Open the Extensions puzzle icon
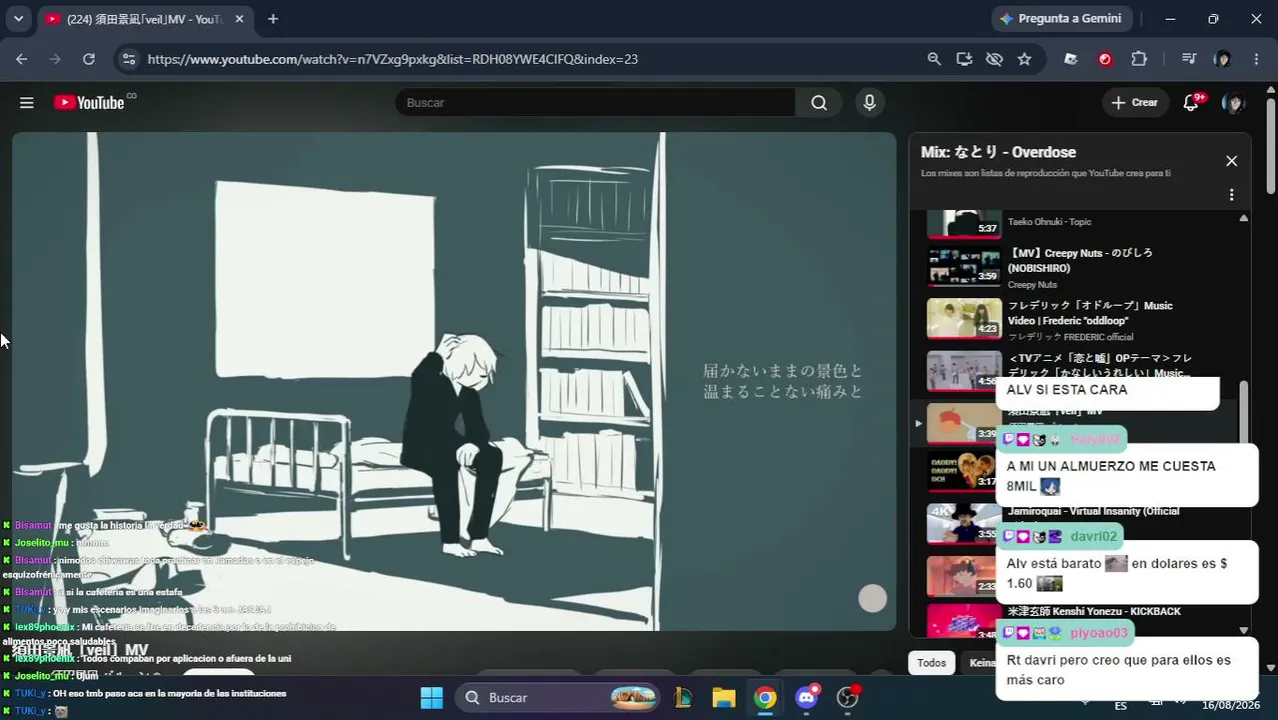 click(x=1139, y=59)
